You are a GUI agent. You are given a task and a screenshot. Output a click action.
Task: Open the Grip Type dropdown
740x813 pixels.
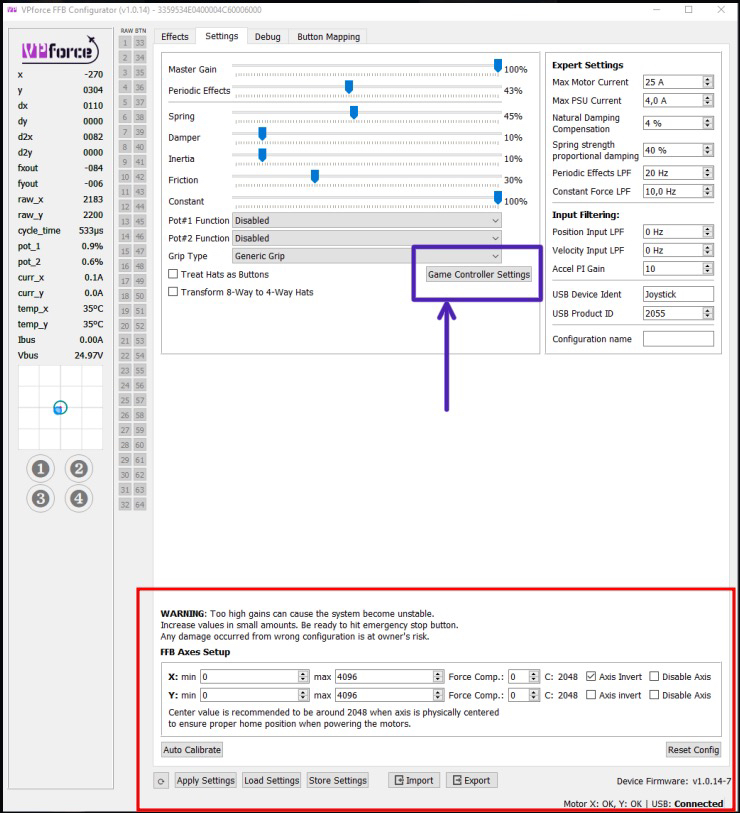pos(367,256)
